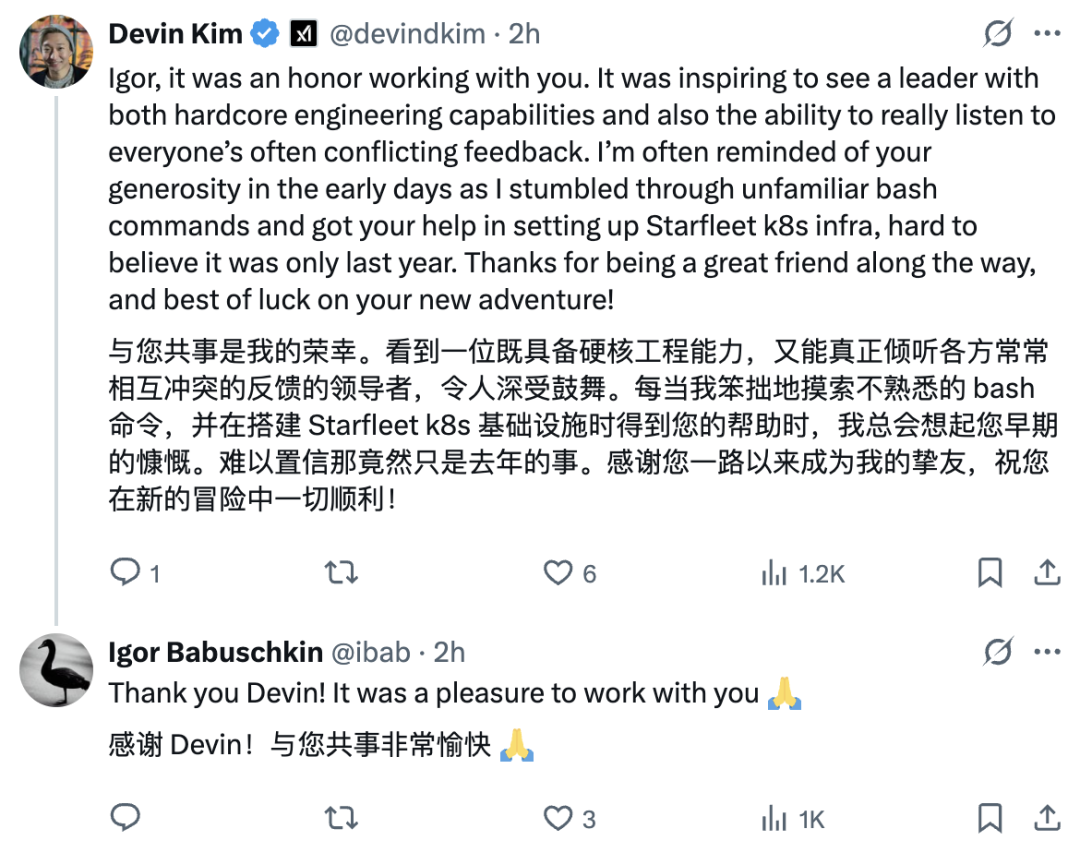Open more options on Igor's reply
The height and width of the screenshot is (853, 1080).
[1047, 653]
